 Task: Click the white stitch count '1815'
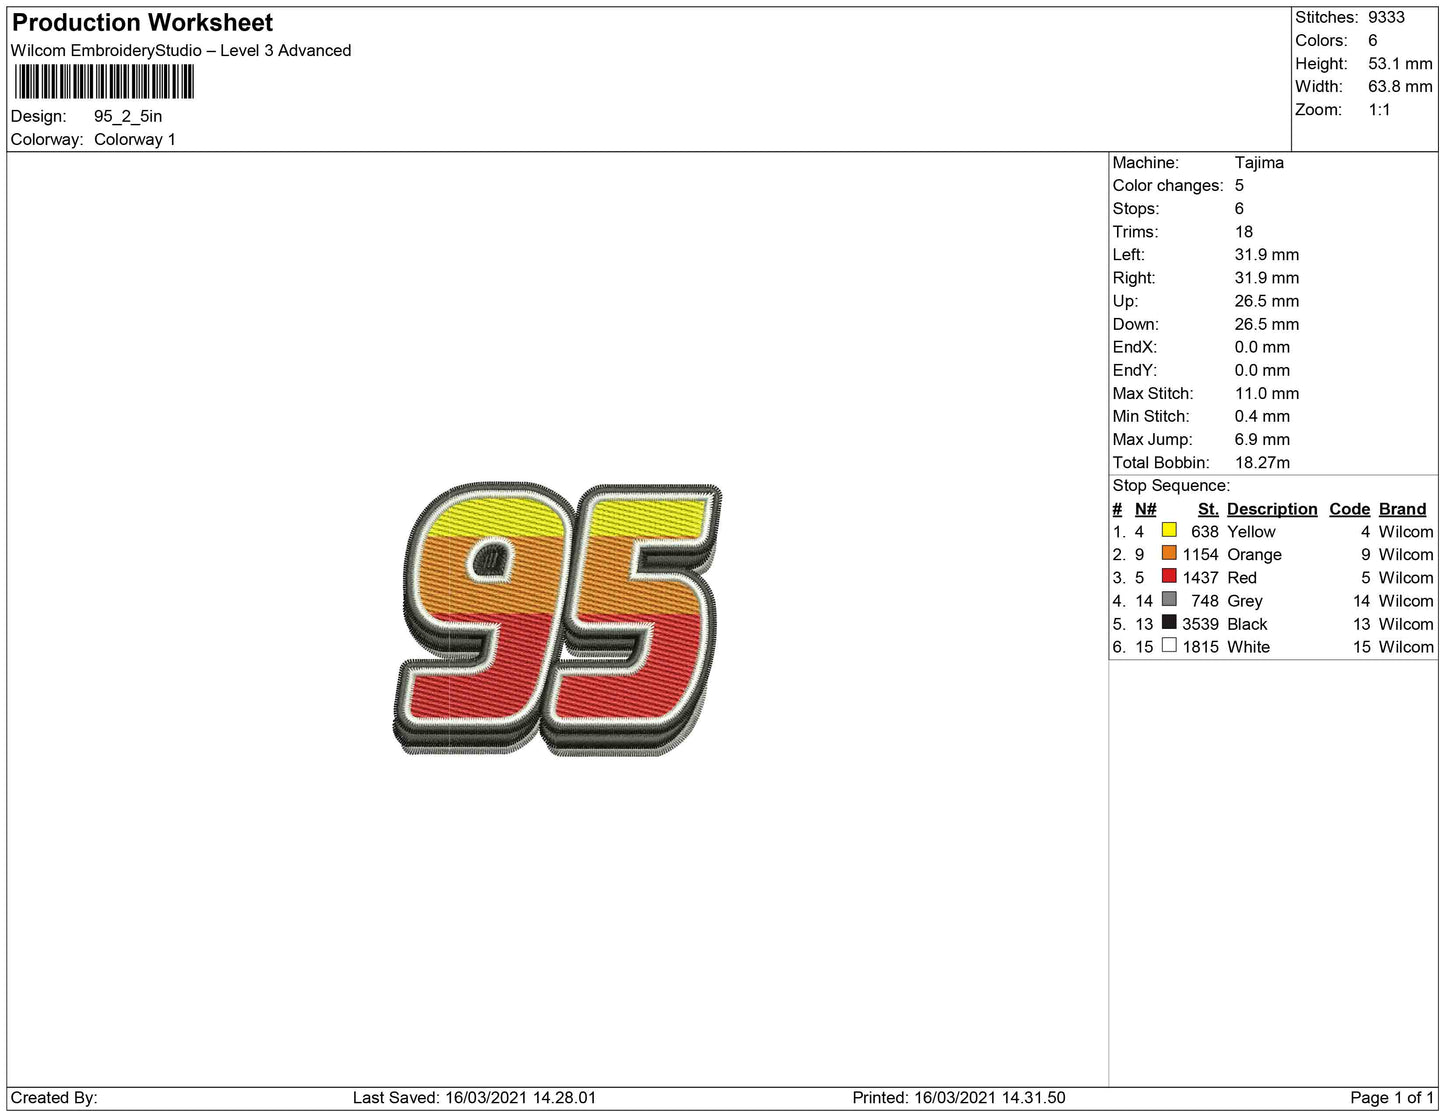pyautogui.click(x=1200, y=647)
